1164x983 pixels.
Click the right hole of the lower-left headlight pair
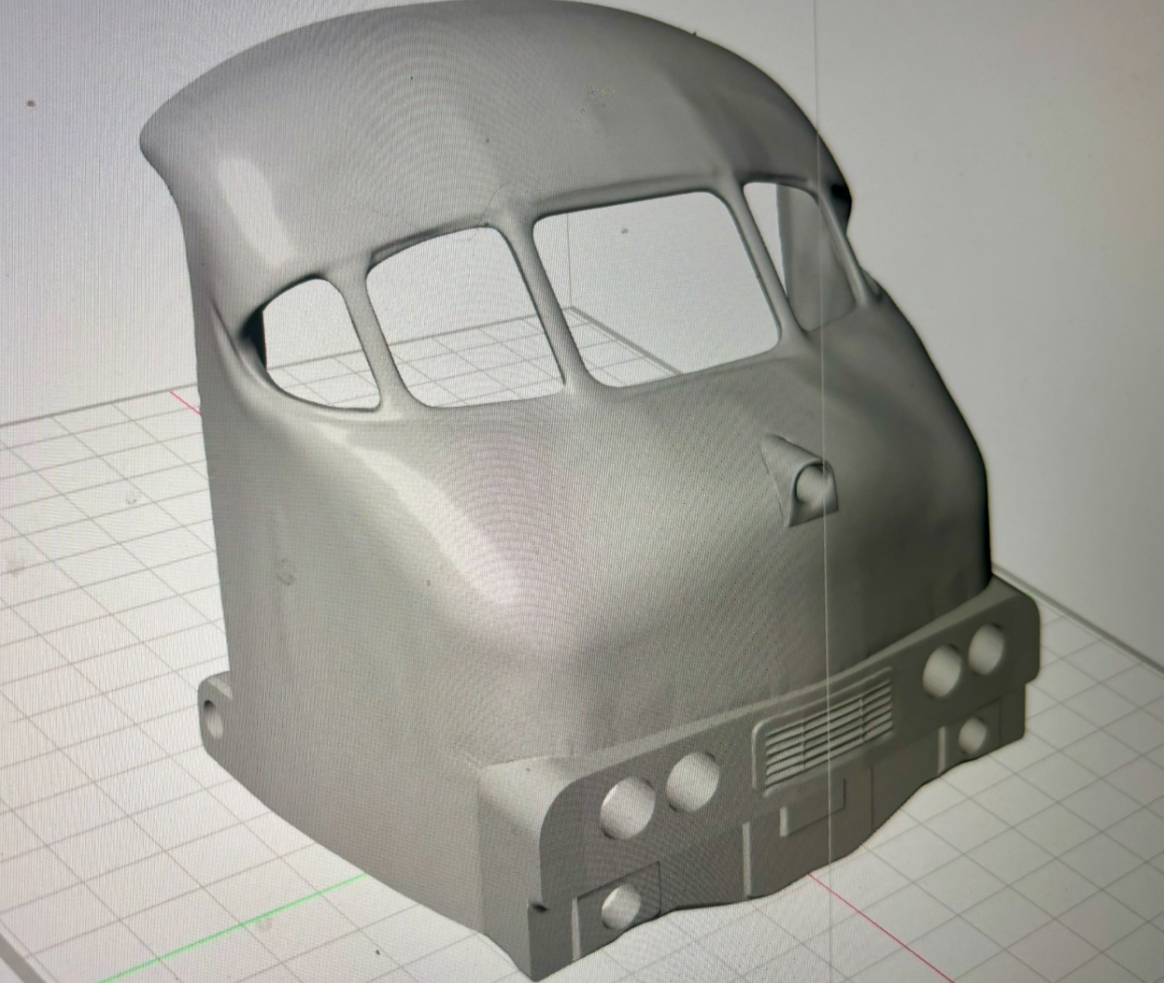click(693, 781)
